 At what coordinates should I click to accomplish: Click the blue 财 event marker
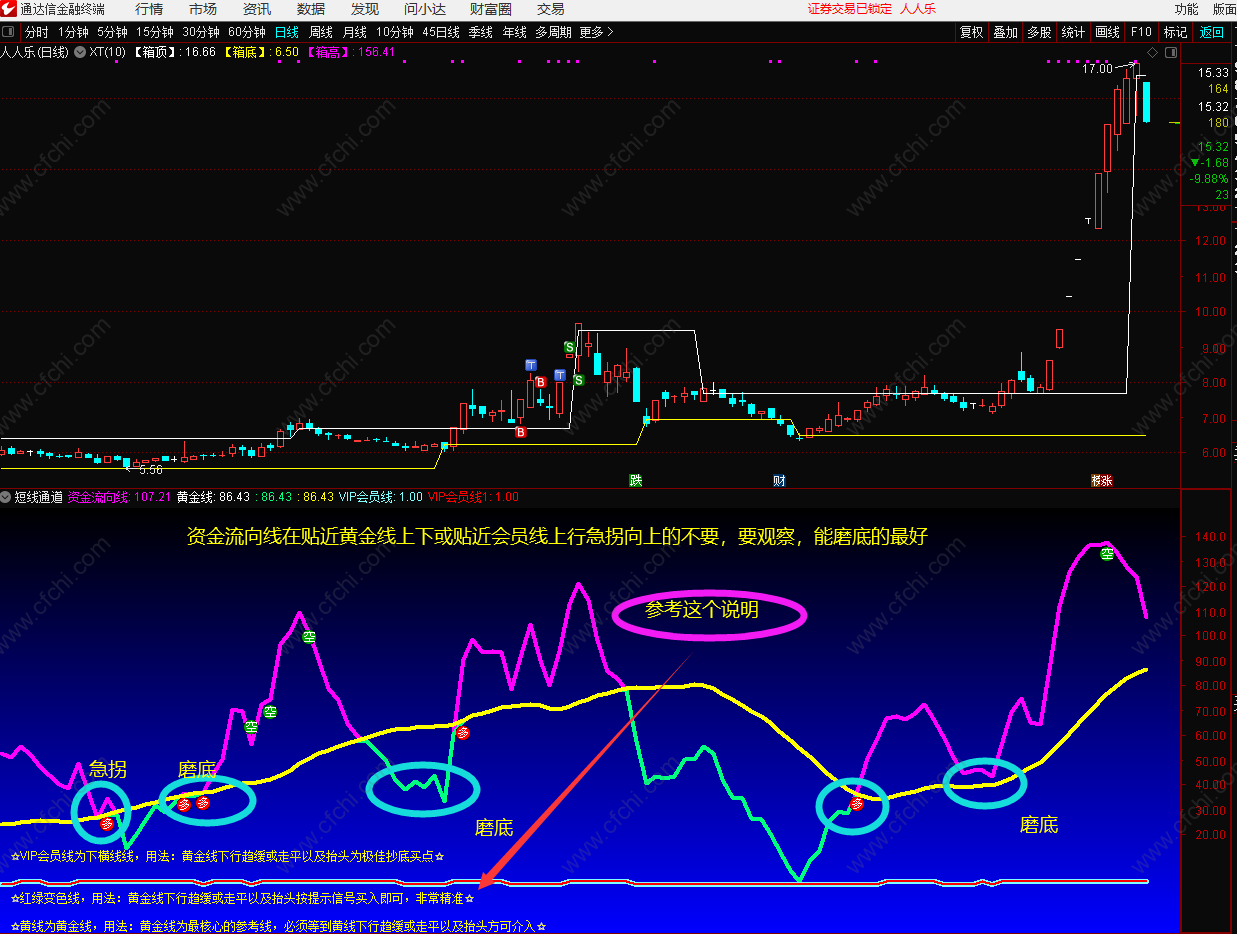point(779,480)
